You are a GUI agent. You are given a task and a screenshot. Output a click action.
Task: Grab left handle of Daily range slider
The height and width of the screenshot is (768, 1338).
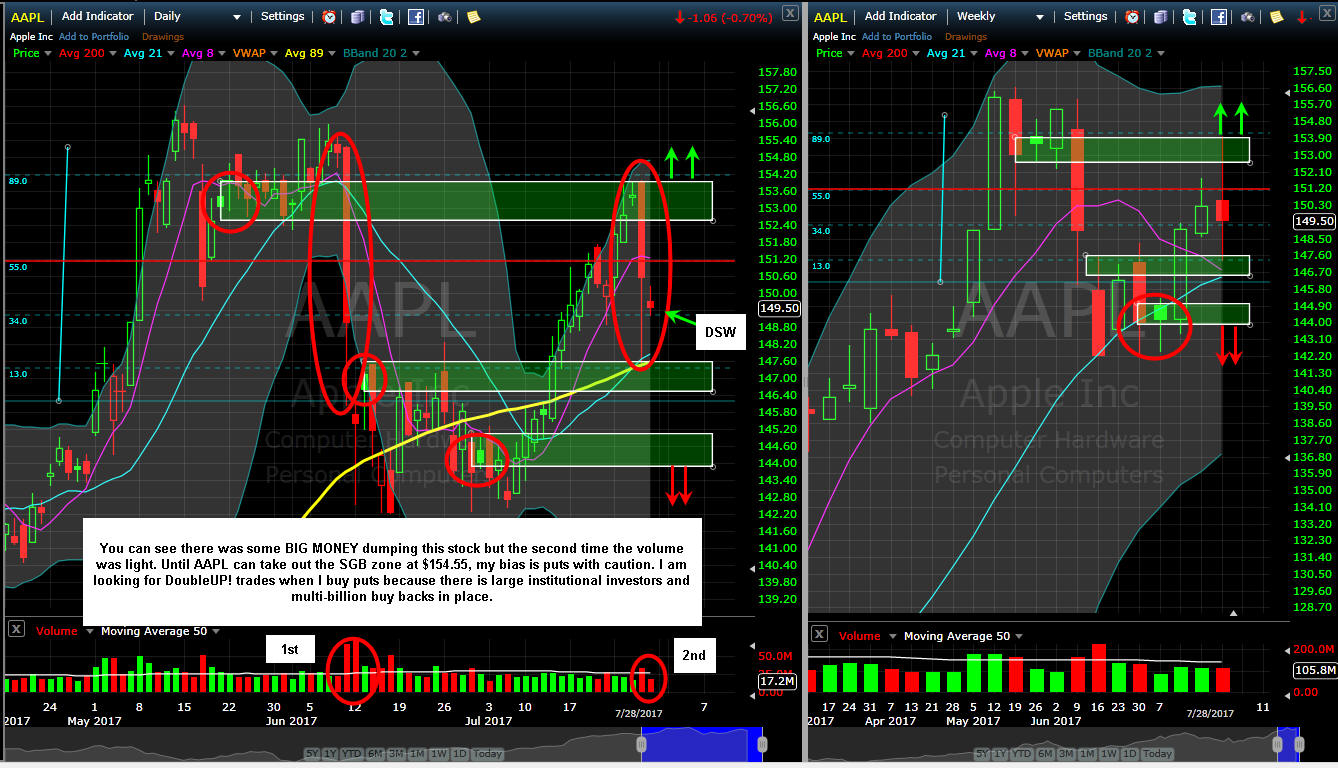642,744
